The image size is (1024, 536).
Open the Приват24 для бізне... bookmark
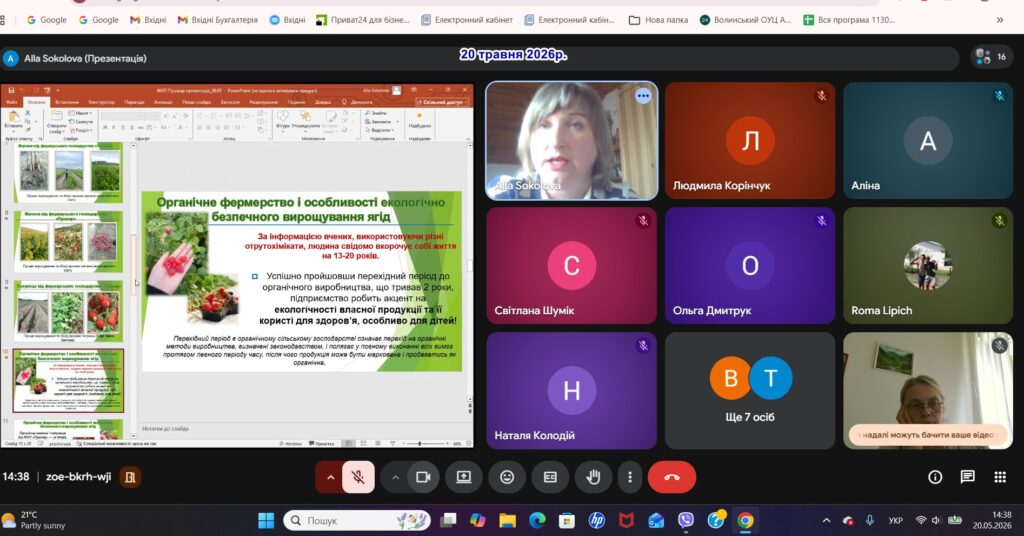(x=362, y=20)
